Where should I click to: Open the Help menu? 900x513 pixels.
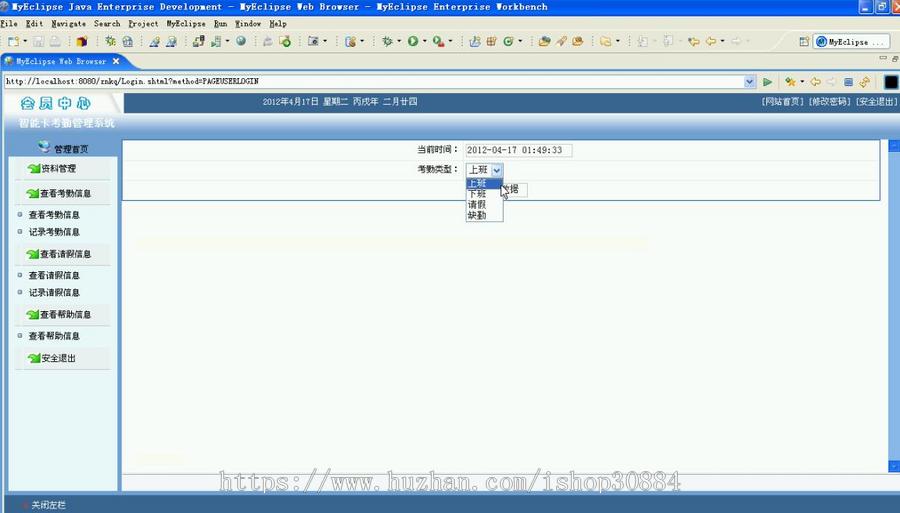[278, 24]
